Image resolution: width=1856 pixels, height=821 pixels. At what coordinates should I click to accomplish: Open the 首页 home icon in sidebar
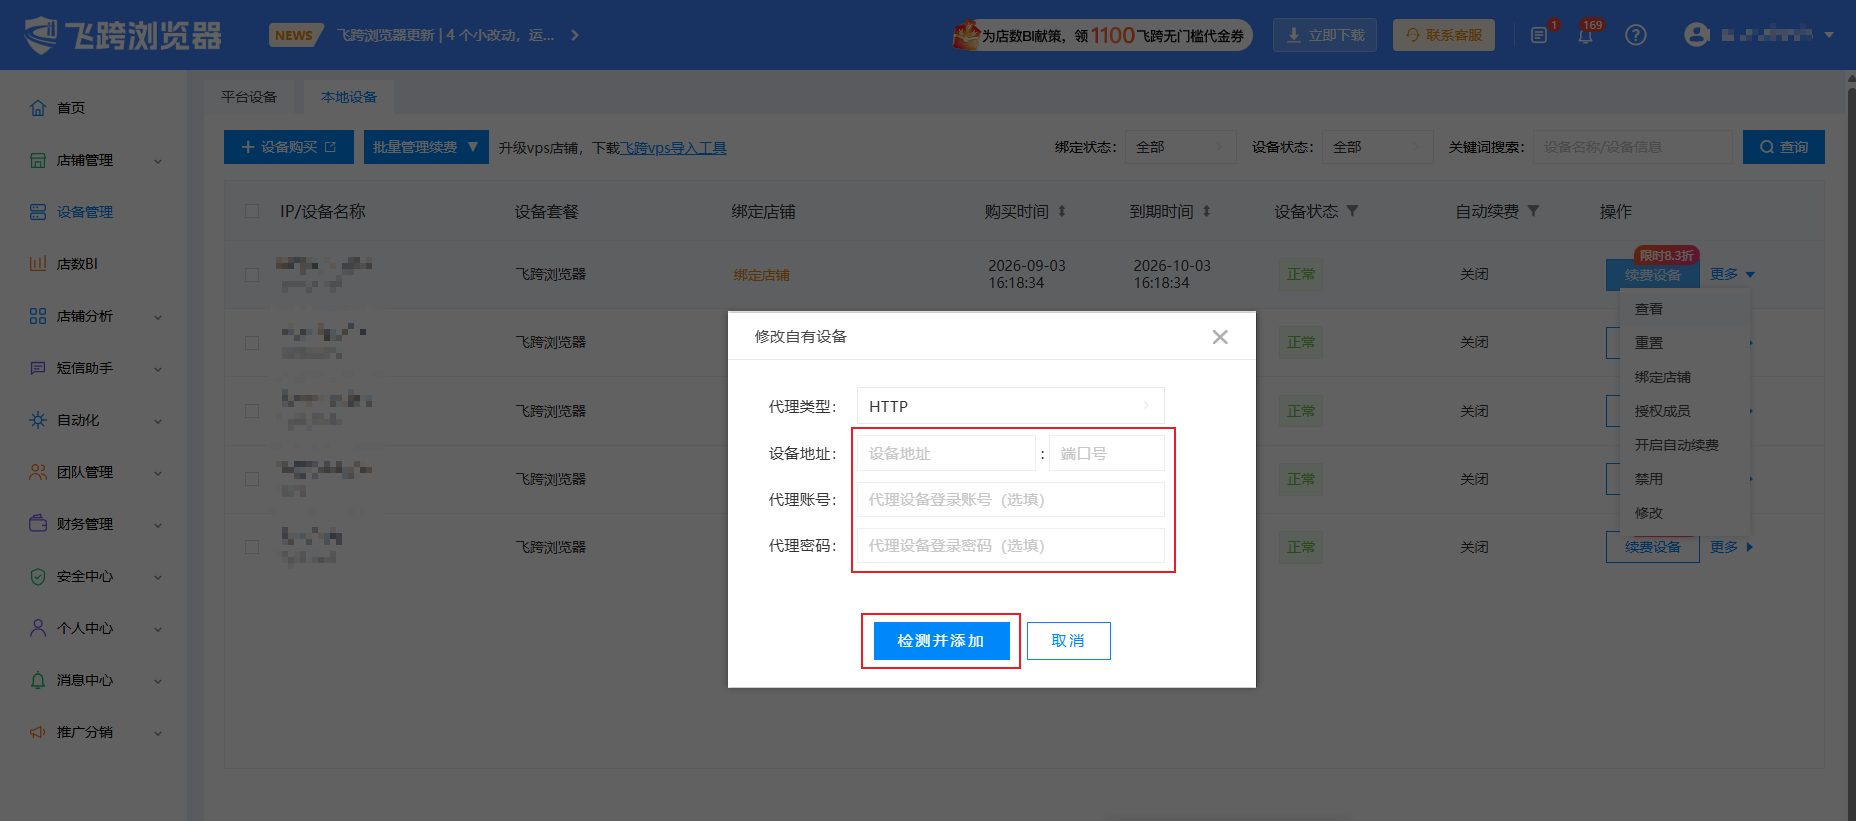click(38, 108)
